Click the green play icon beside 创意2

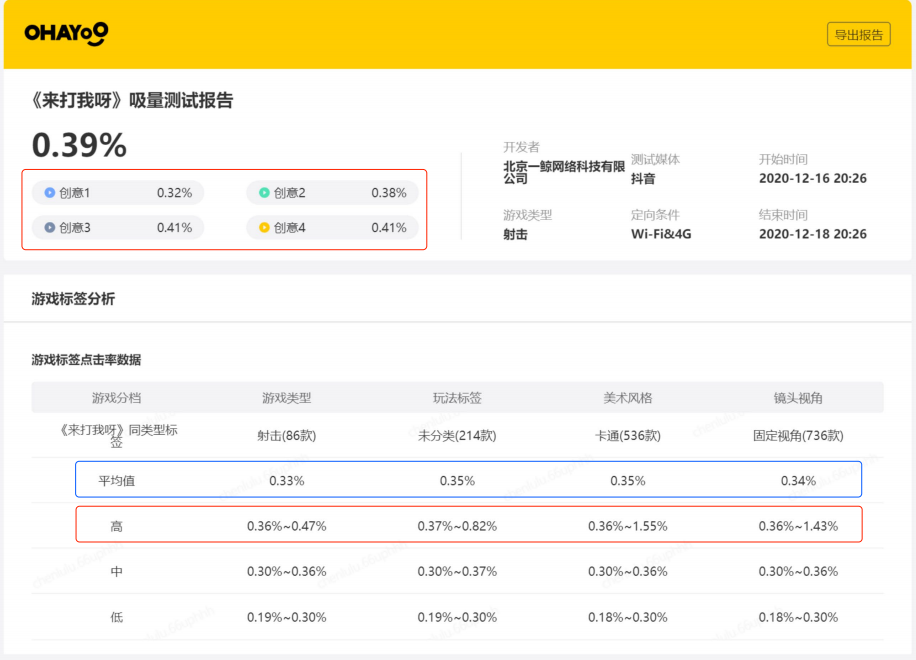pyautogui.click(x=264, y=193)
